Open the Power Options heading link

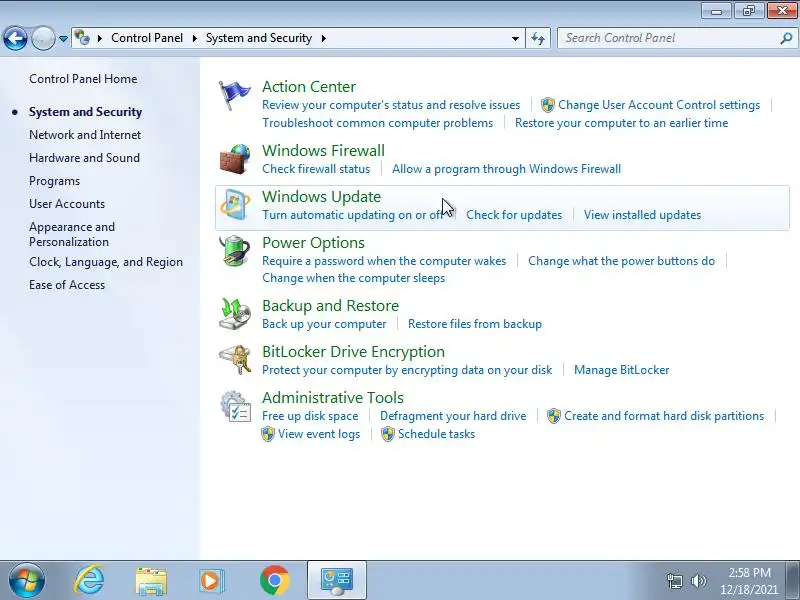(x=313, y=243)
